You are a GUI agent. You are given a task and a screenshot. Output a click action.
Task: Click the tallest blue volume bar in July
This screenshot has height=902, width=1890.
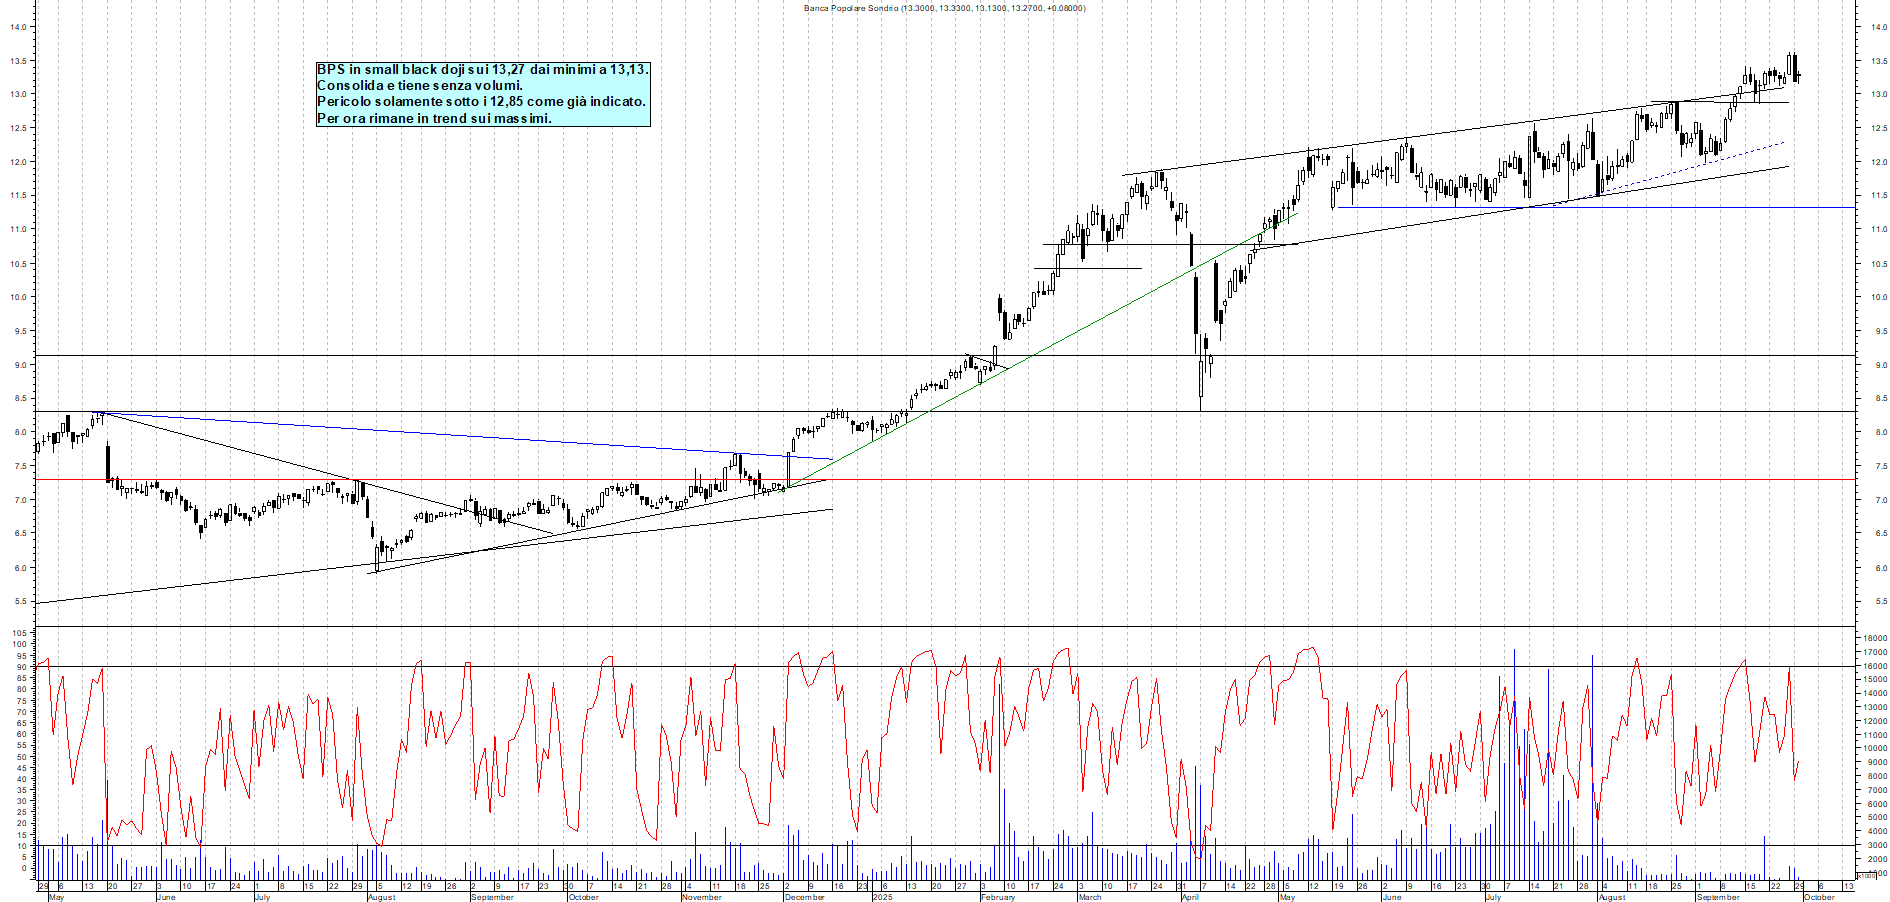point(1514,760)
